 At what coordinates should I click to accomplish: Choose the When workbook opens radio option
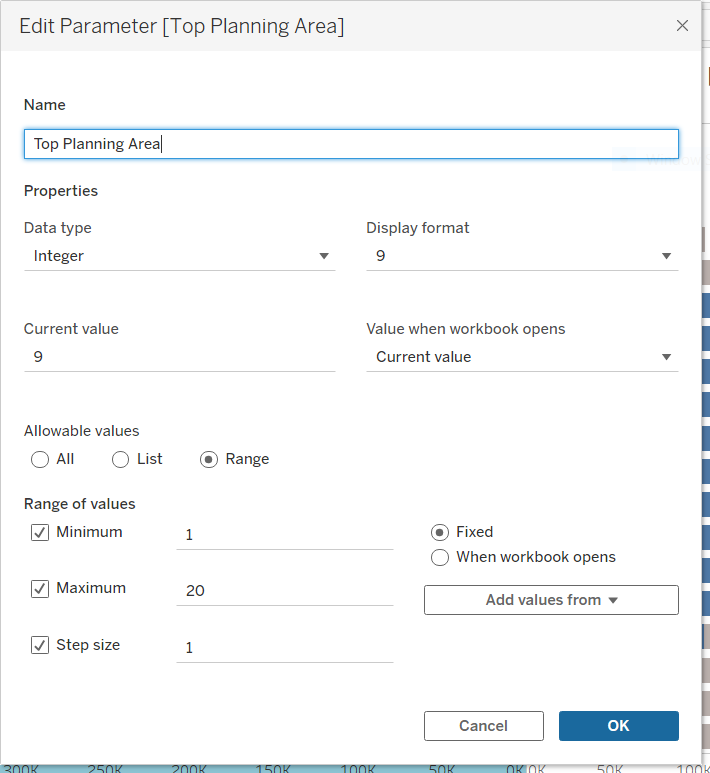440,558
